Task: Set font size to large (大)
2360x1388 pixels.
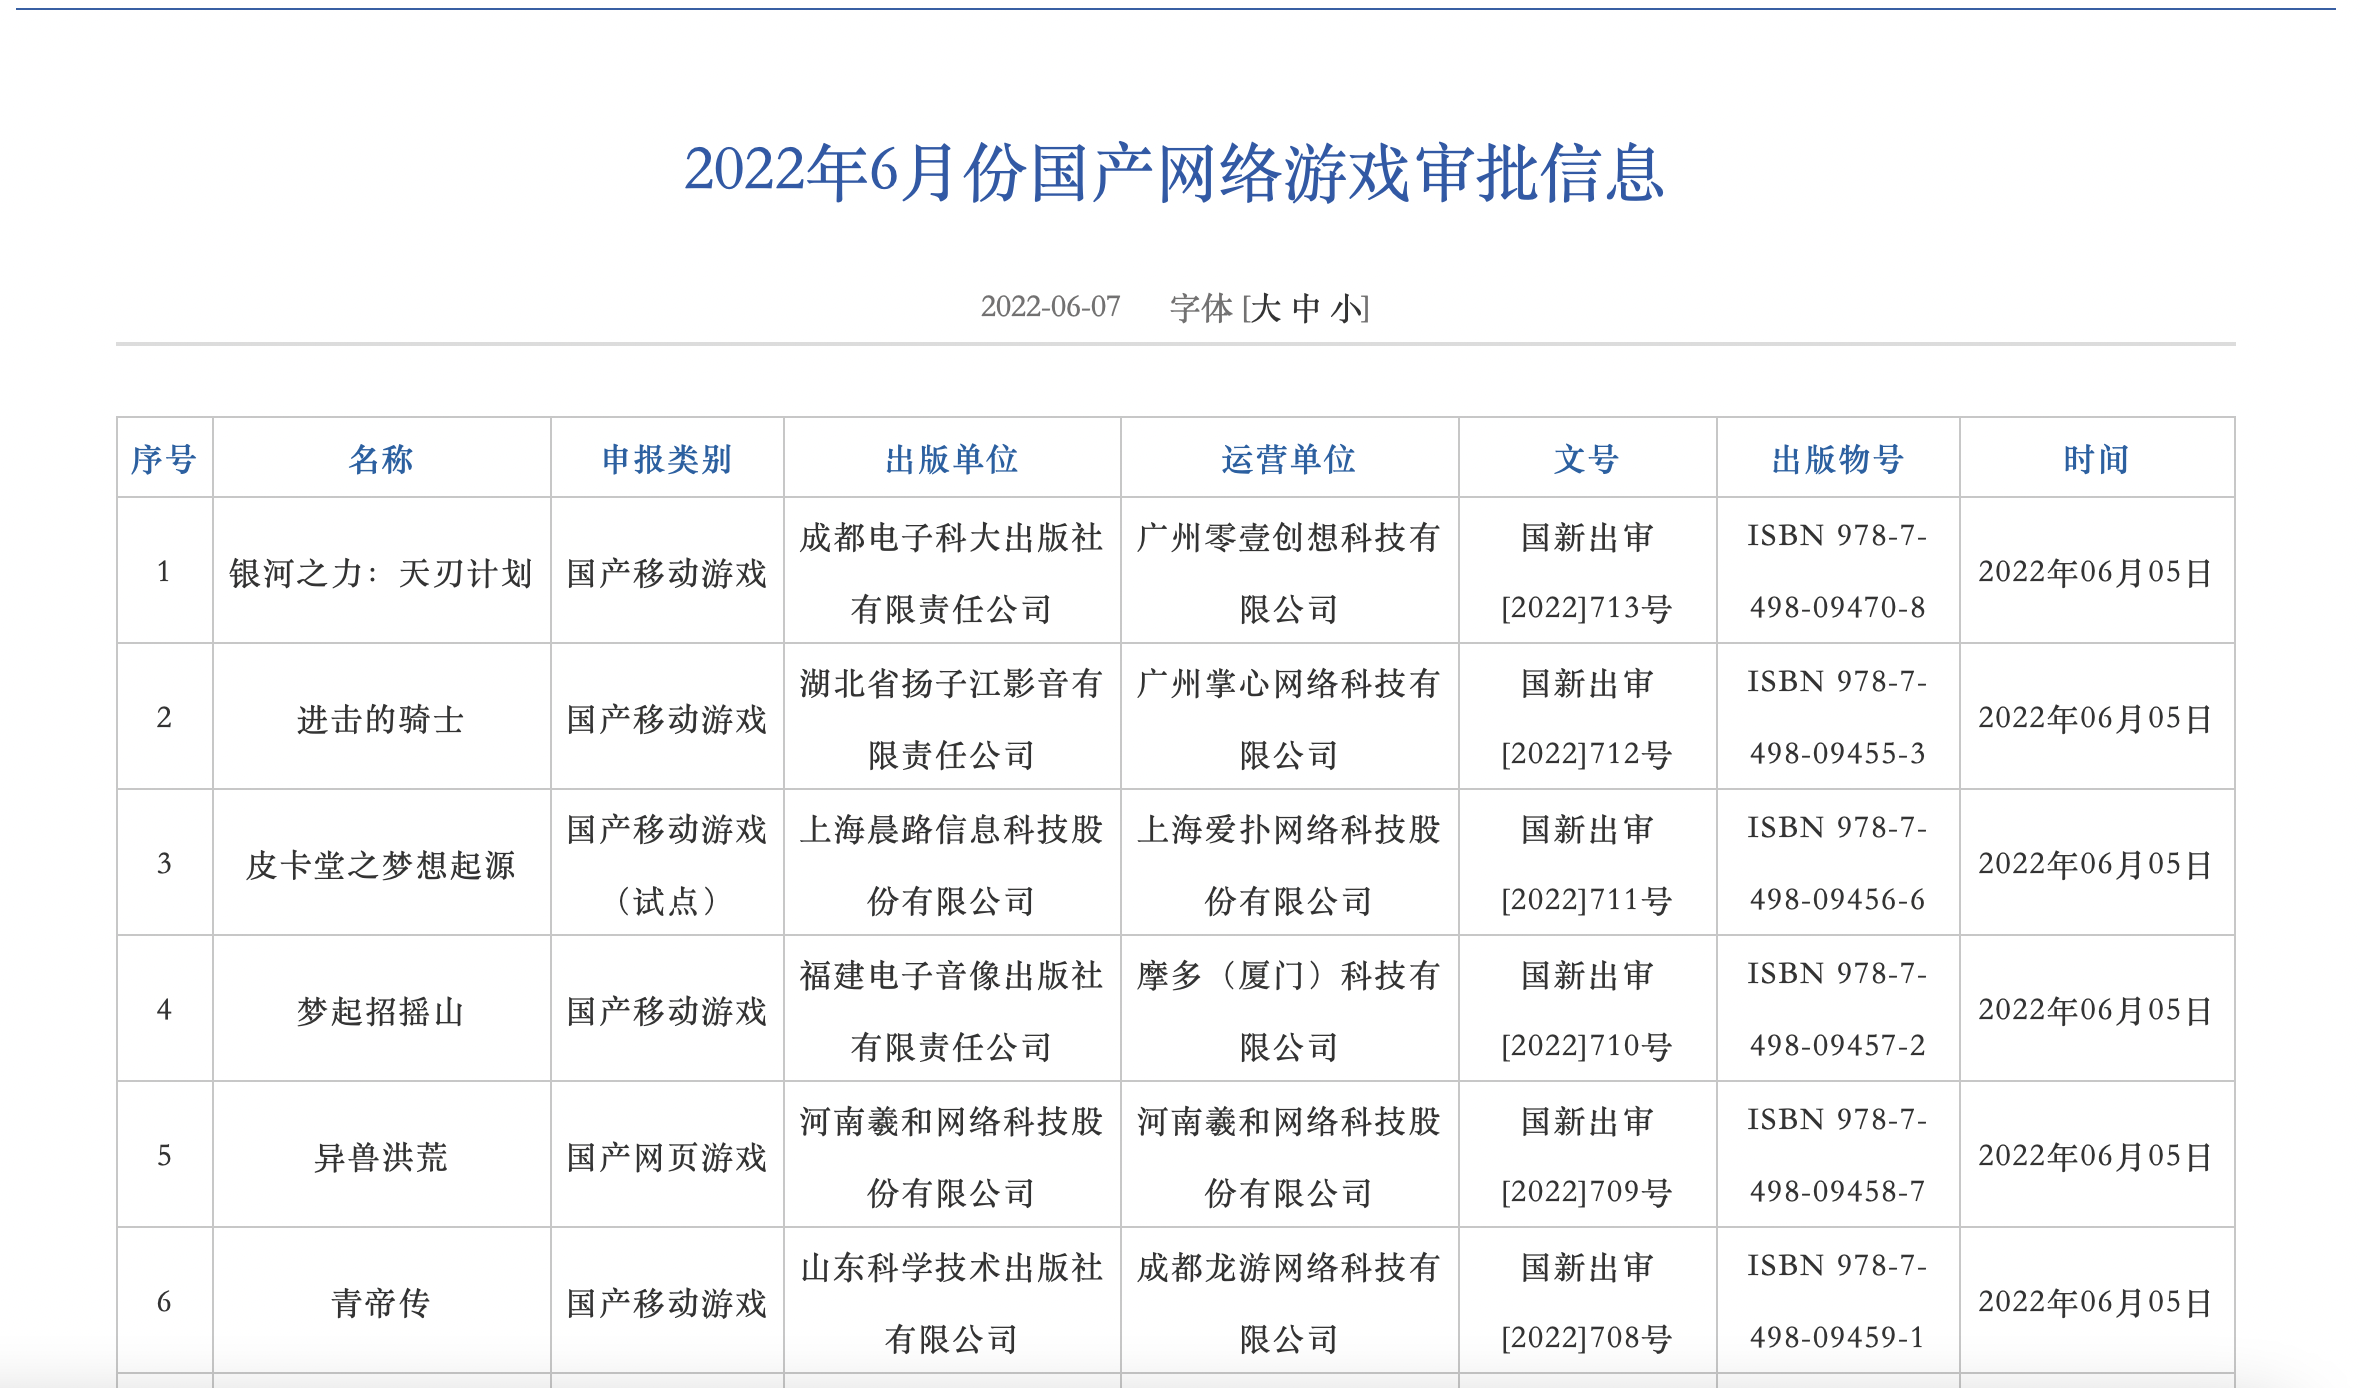Action: (1266, 308)
